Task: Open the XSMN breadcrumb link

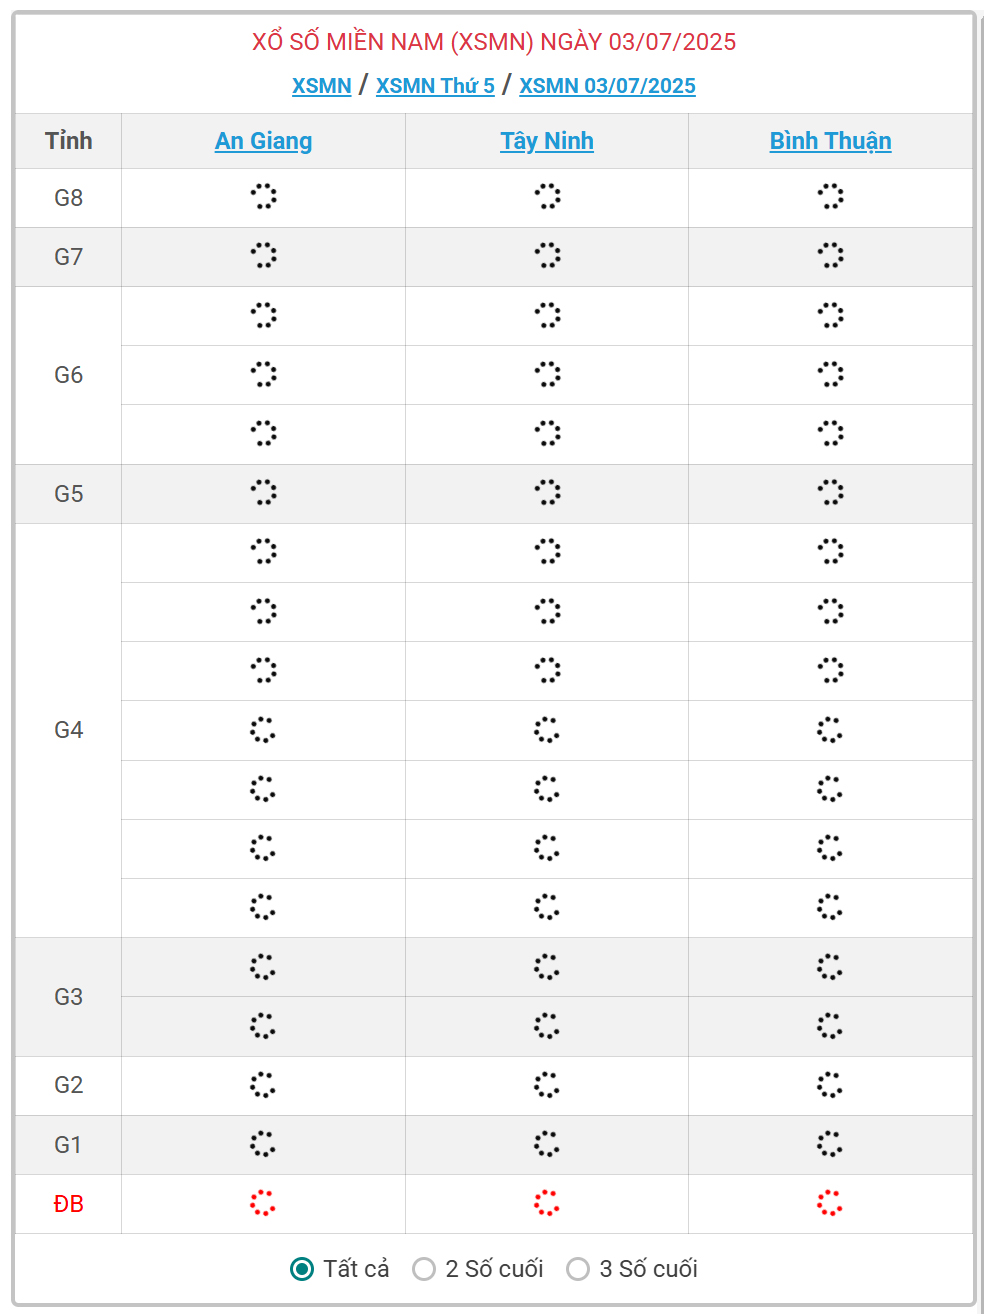Action: 321,86
